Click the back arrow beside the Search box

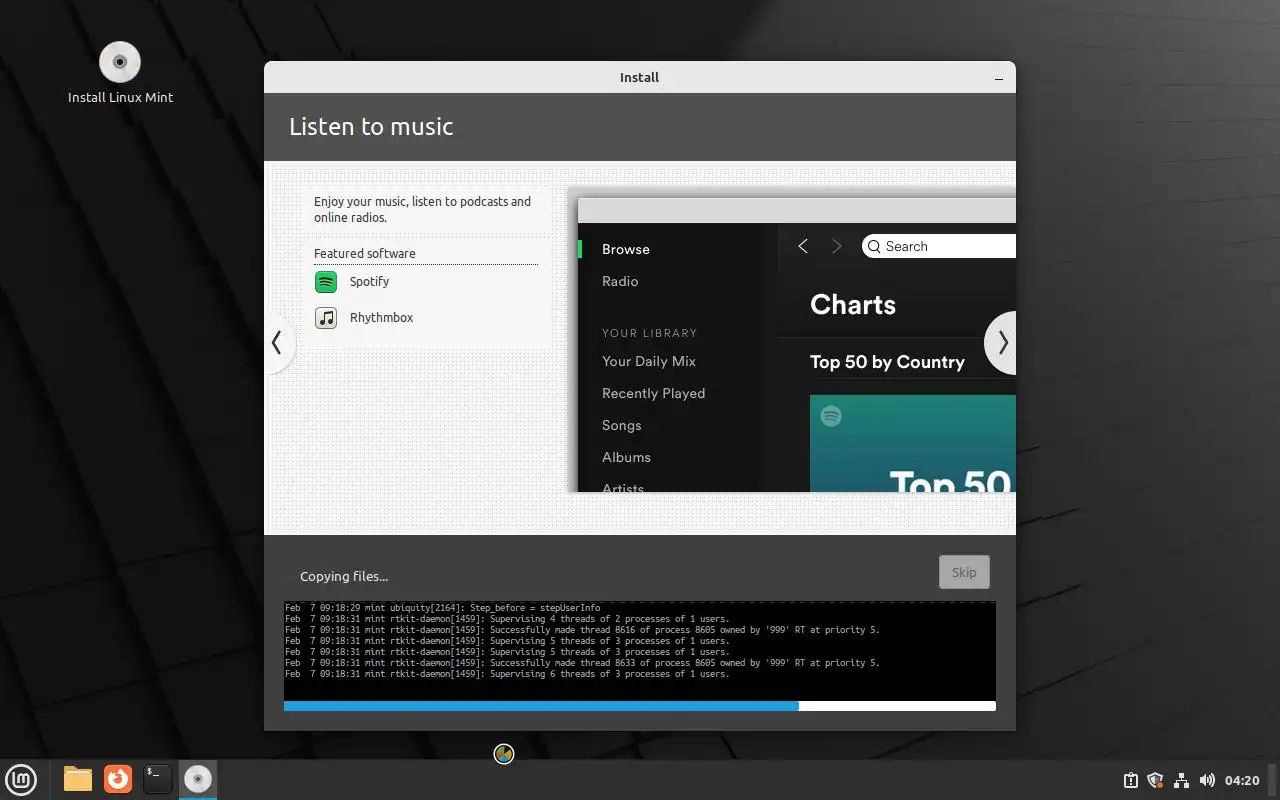click(x=803, y=246)
